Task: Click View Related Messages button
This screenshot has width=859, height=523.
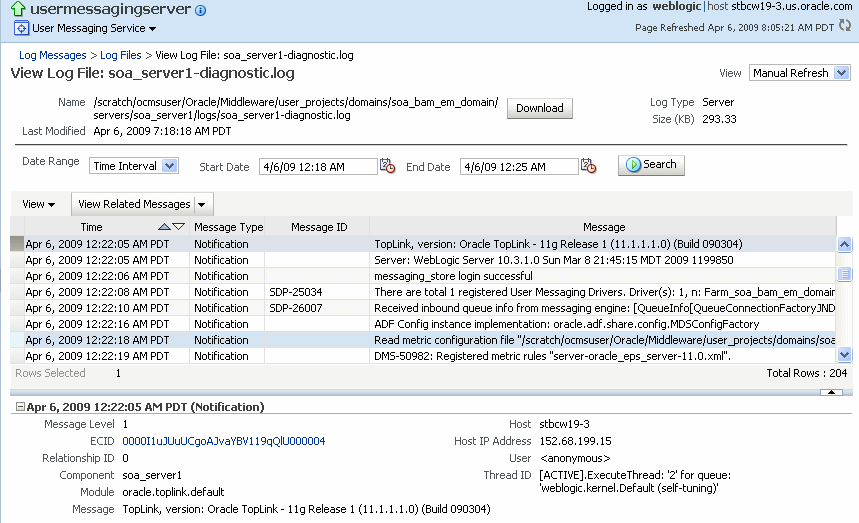Action: coord(134,204)
